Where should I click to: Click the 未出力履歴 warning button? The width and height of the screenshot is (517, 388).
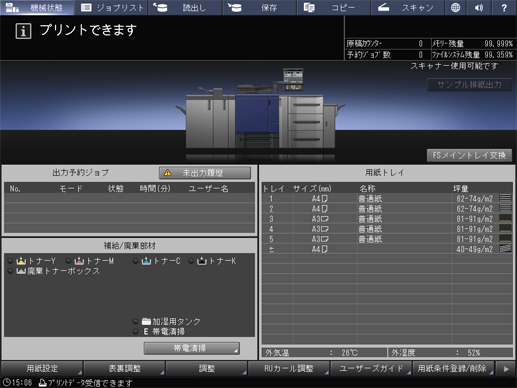(x=205, y=173)
